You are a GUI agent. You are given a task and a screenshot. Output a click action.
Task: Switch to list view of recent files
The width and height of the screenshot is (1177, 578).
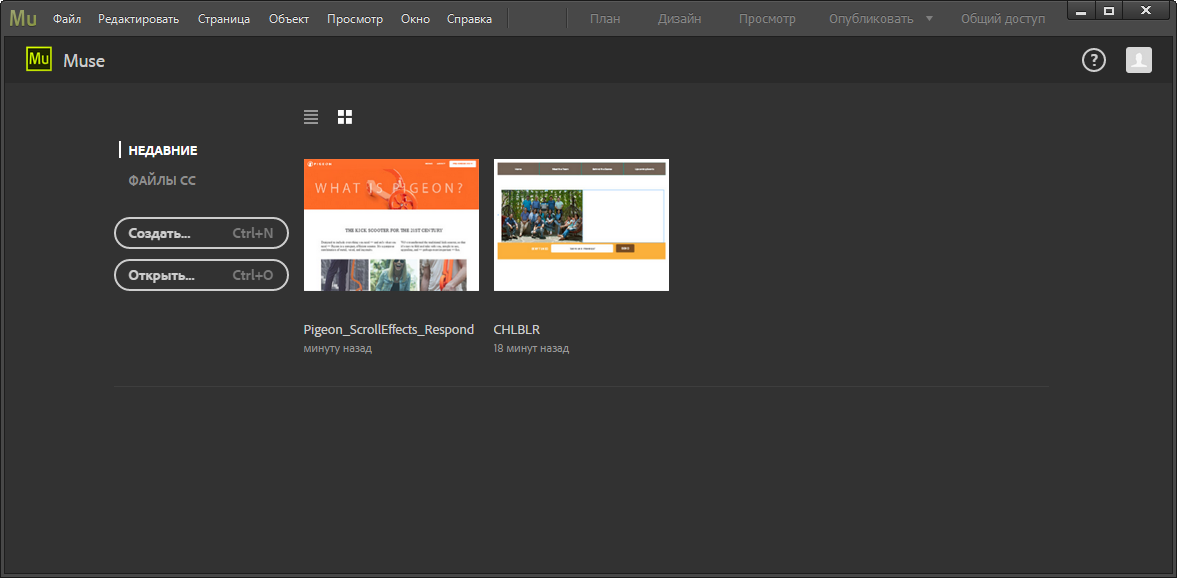click(310, 117)
